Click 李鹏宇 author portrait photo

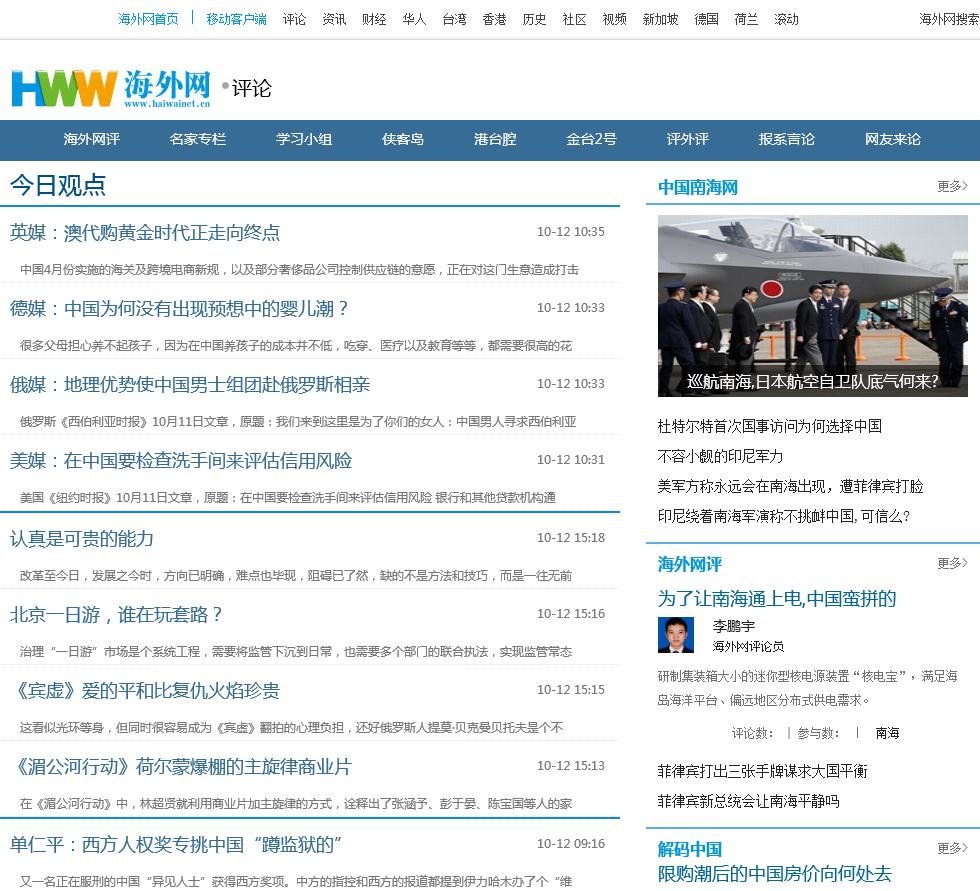(x=676, y=635)
